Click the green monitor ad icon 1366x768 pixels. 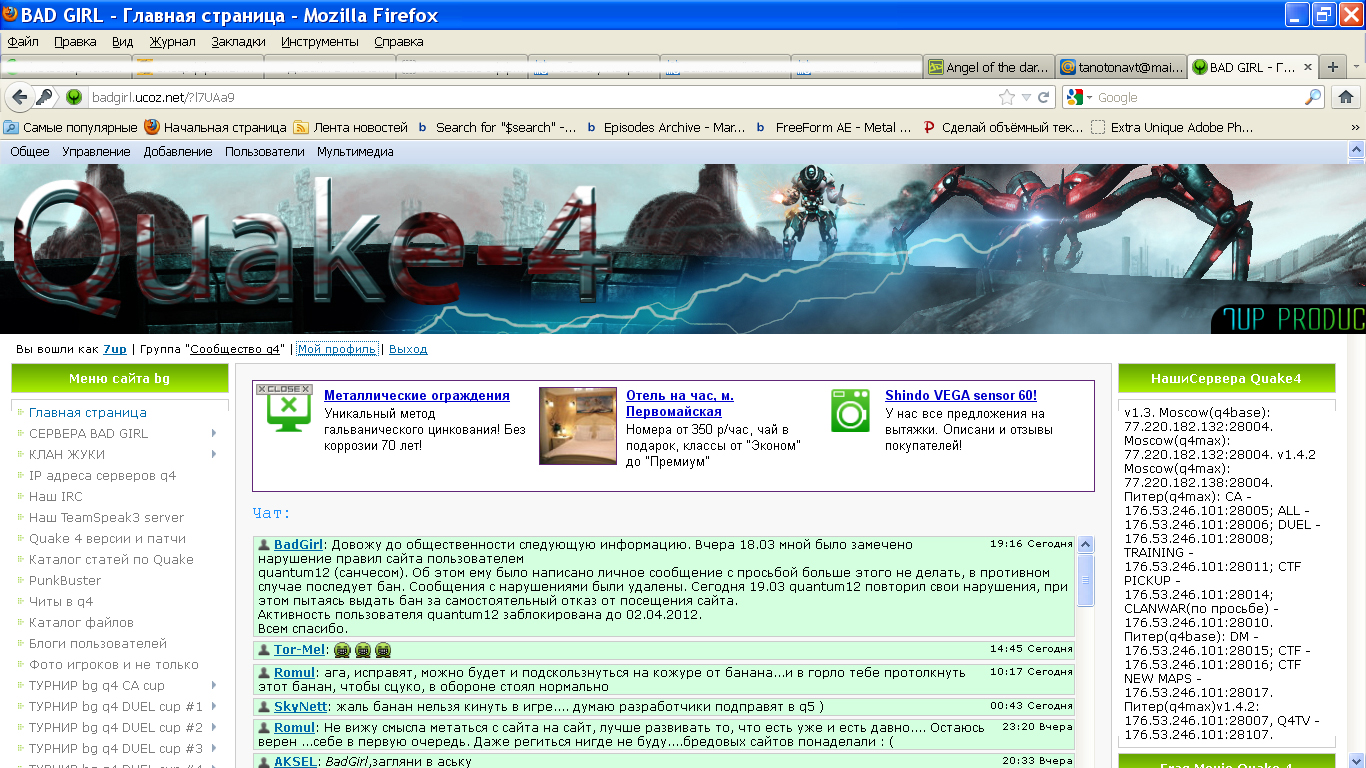pyautogui.click(x=288, y=412)
